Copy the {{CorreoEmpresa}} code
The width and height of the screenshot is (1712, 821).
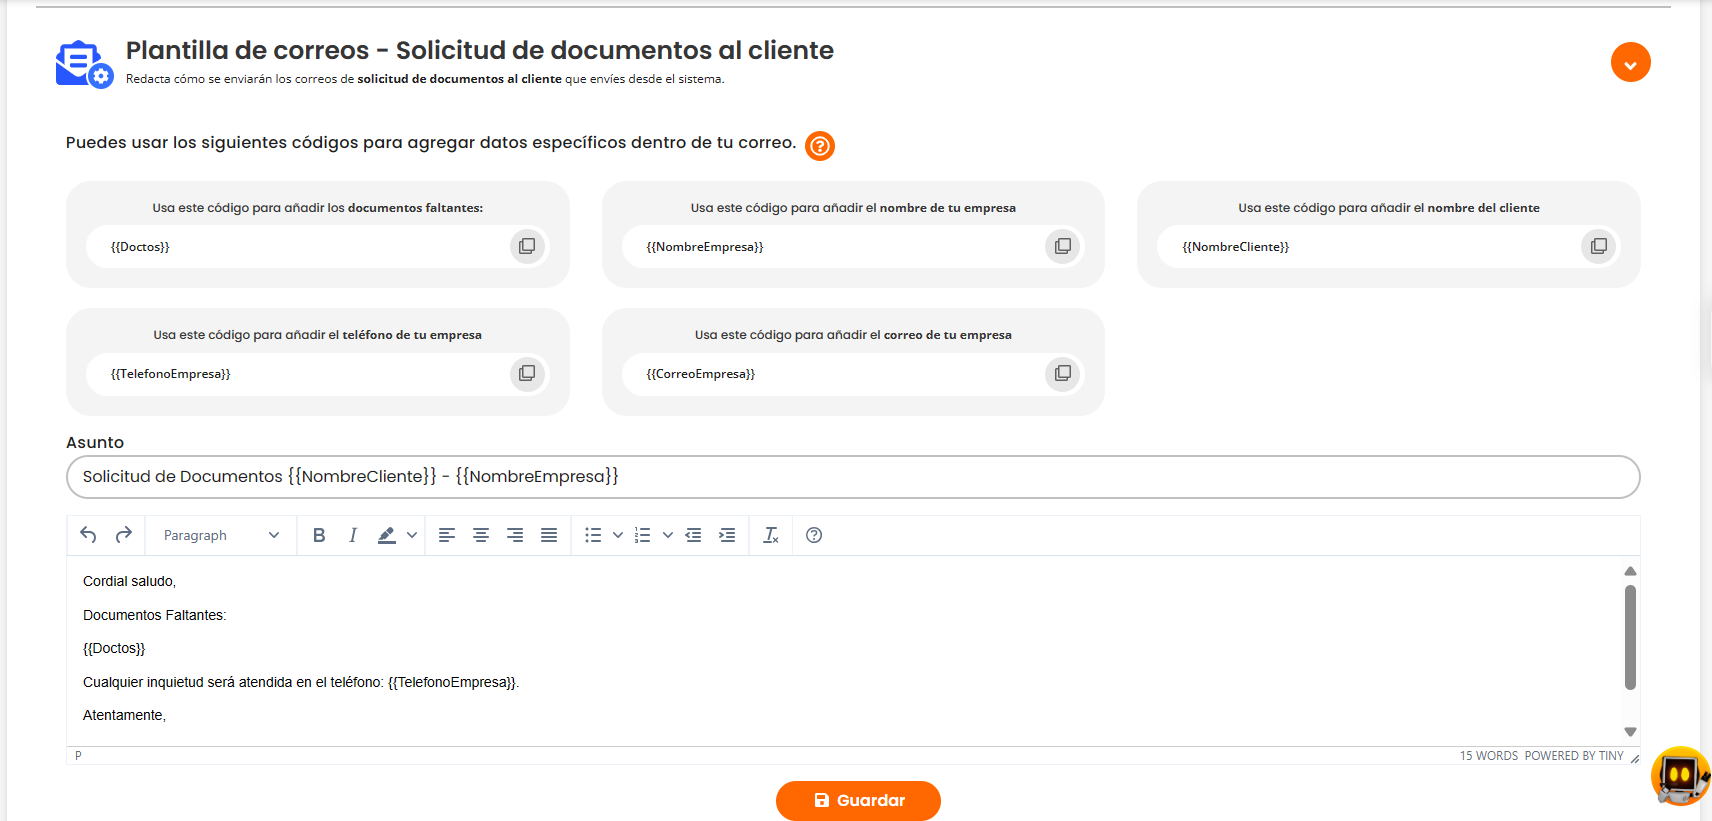pyautogui.click(x=1062, y=373)
